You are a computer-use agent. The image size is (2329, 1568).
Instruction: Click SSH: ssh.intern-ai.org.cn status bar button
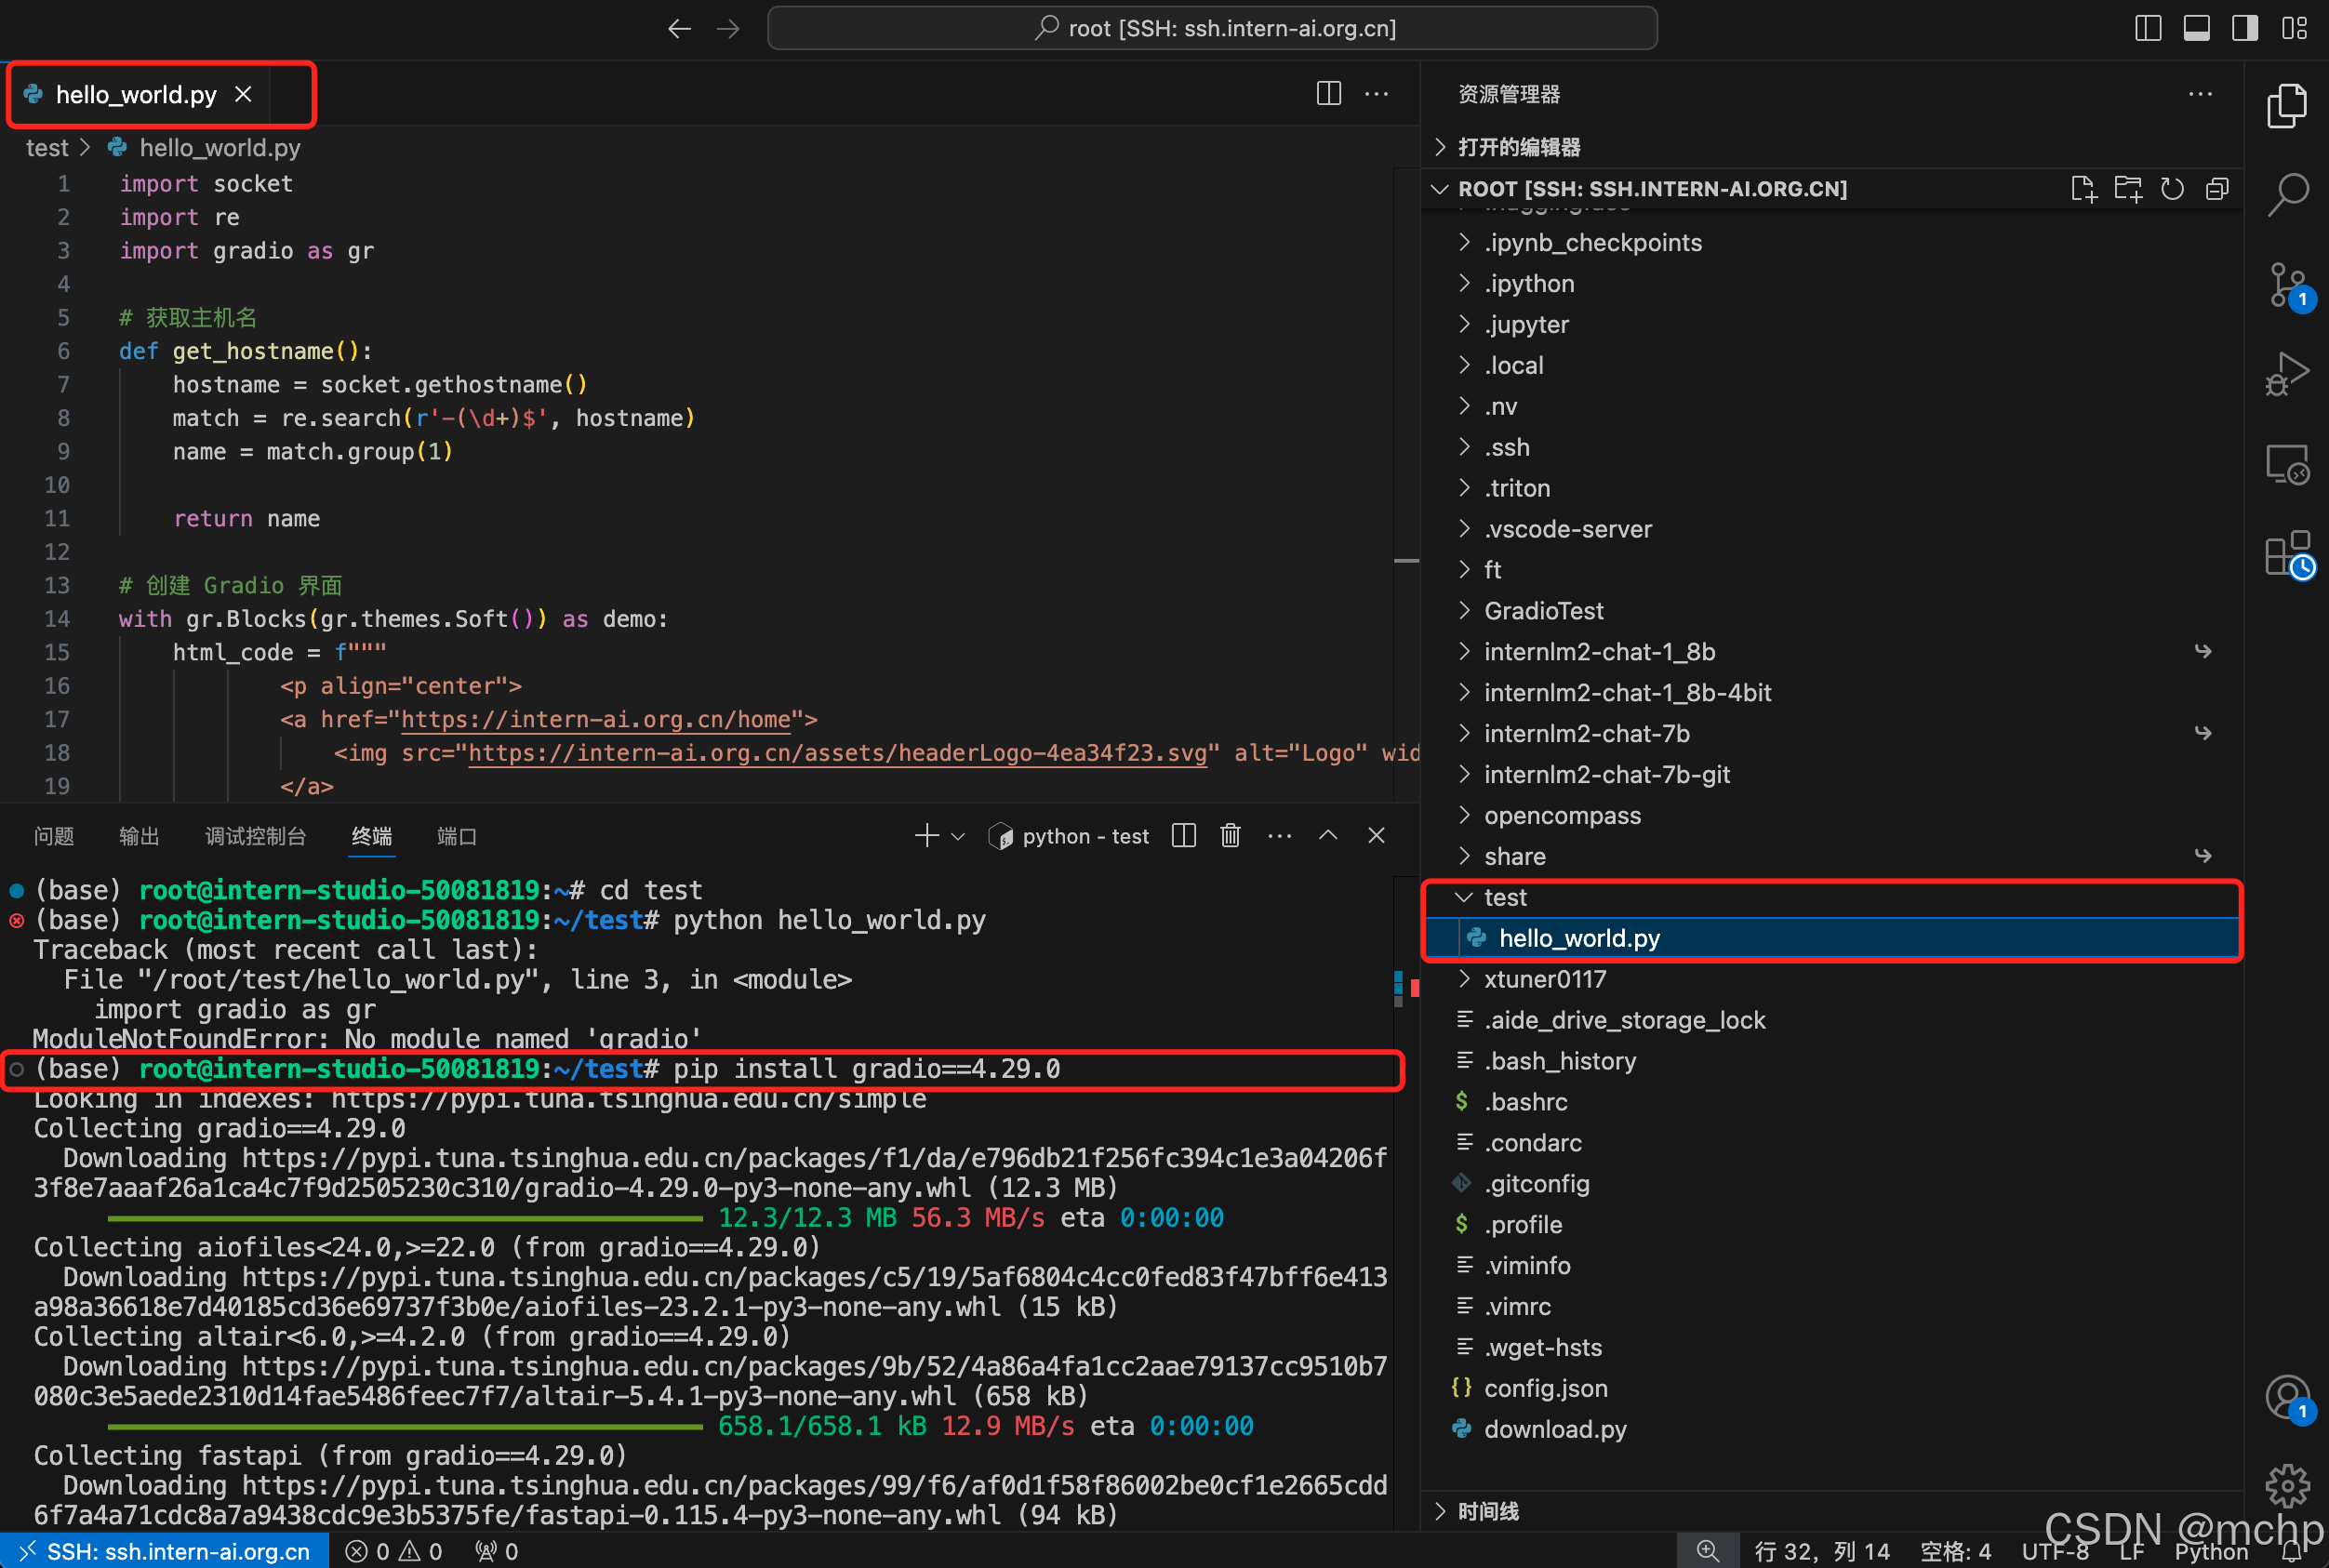(165, 1551)
